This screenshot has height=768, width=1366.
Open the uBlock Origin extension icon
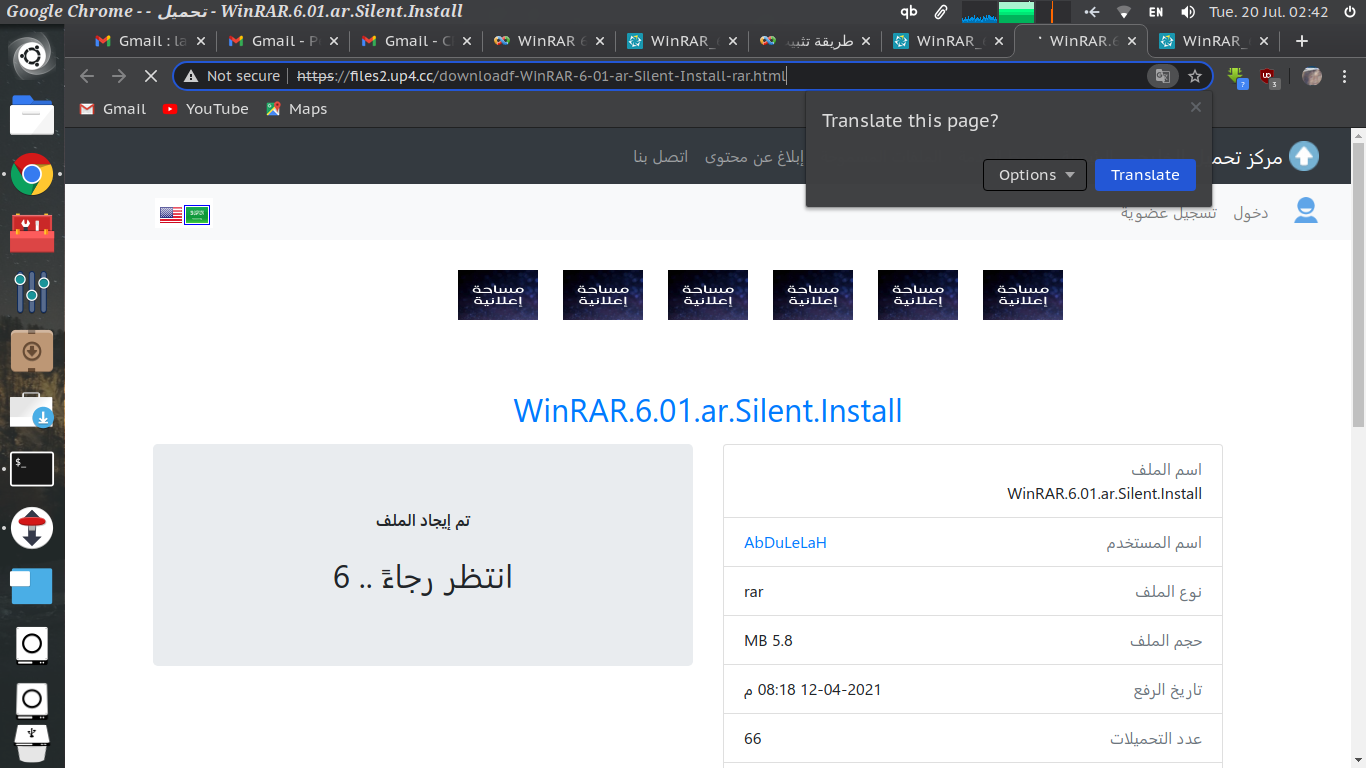[x=1269, y=77]
